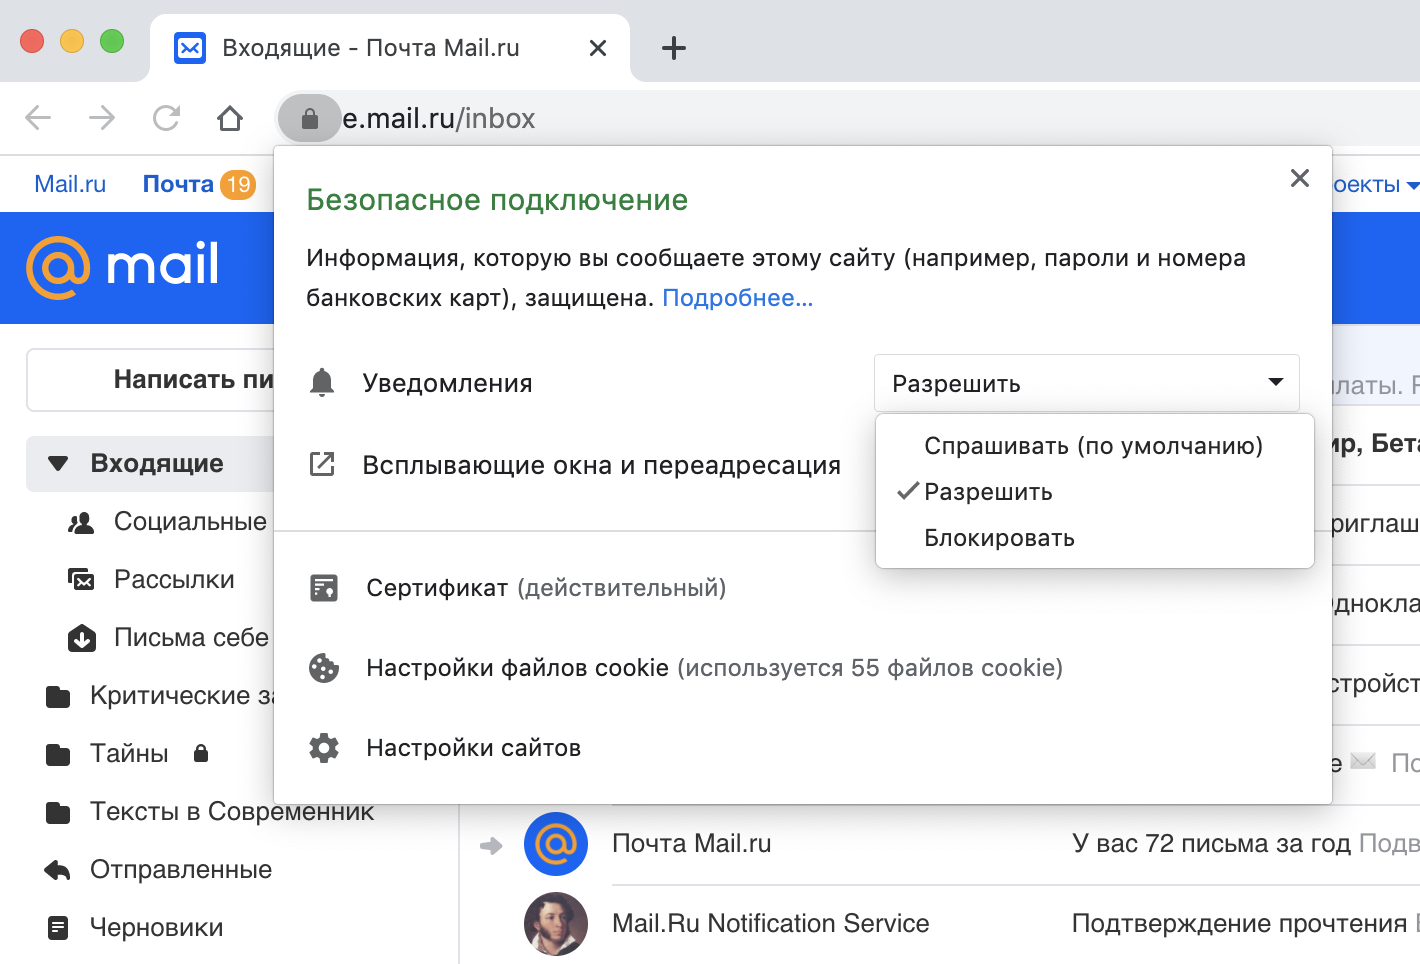Open email У вас 72 письма за год
Viewport: 1420px width, 964px height.
(1211, 844)
